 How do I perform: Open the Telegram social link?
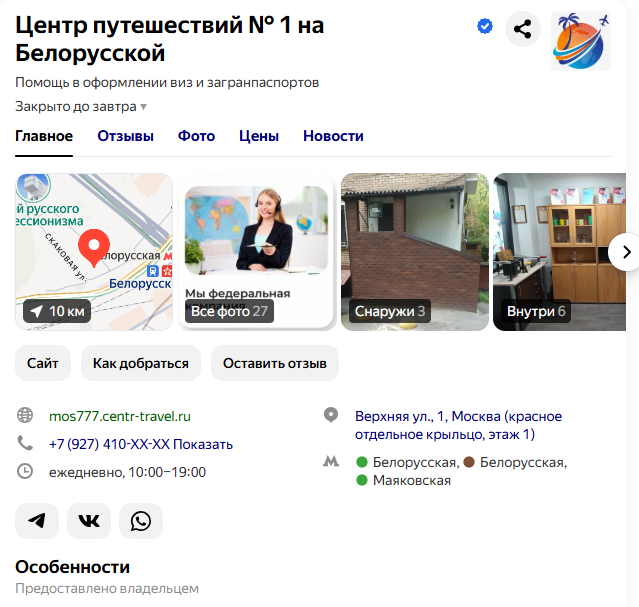click(x=37, y=521)
